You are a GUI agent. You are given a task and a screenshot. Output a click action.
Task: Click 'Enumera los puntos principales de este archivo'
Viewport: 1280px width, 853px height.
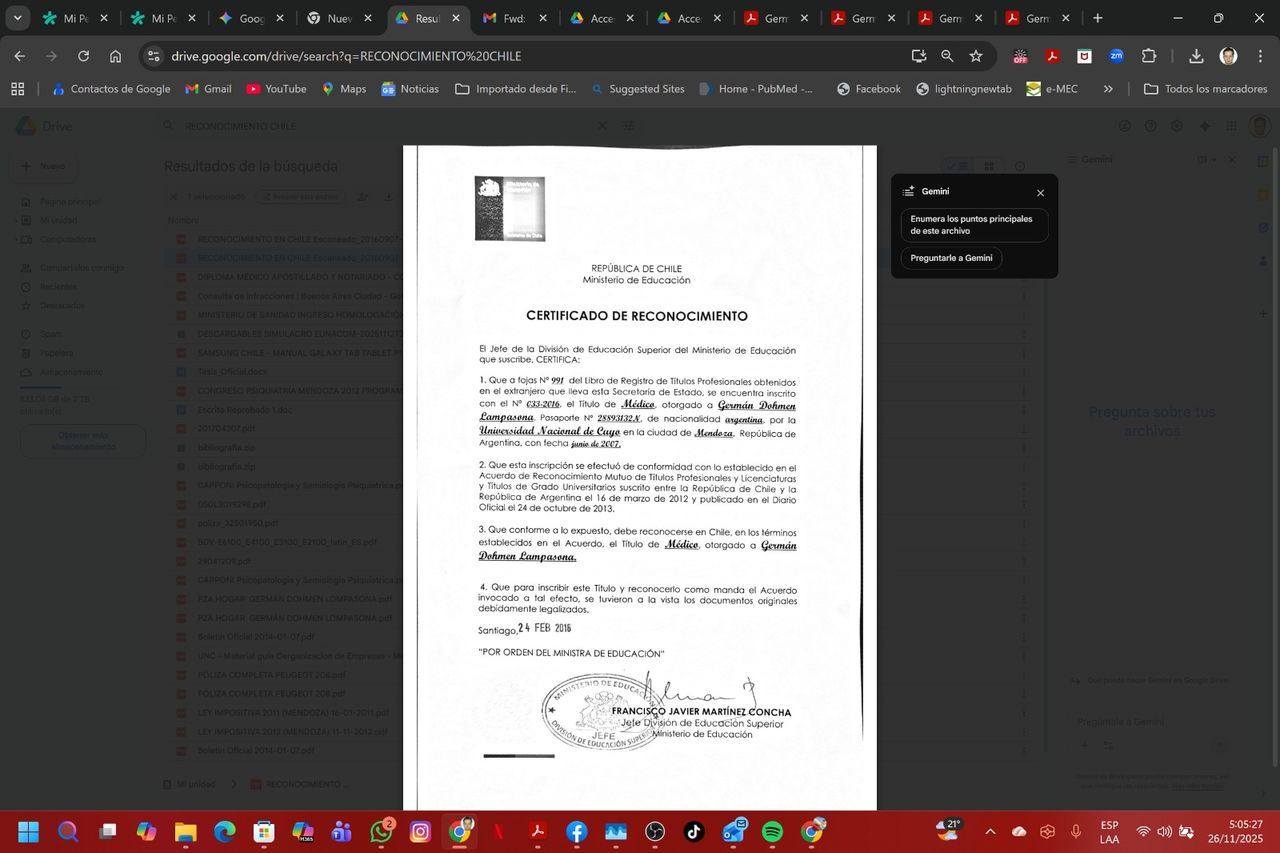point(974,225)
